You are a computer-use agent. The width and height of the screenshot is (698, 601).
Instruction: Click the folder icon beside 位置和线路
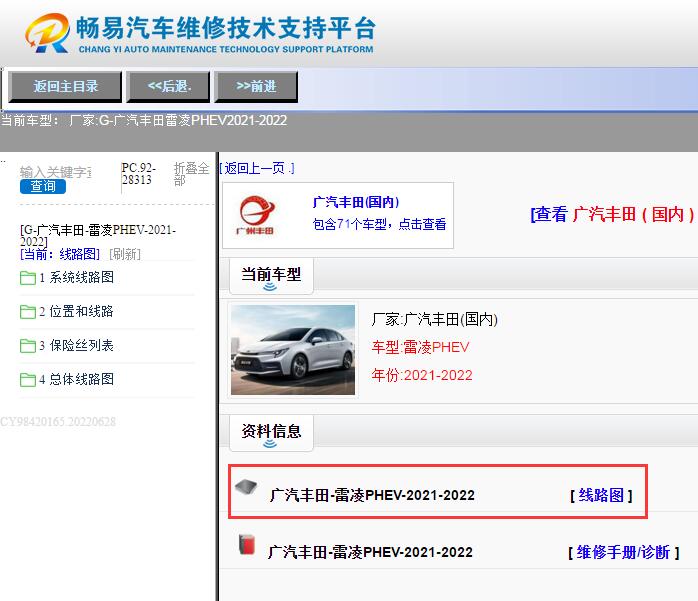[x=28, y=312]
